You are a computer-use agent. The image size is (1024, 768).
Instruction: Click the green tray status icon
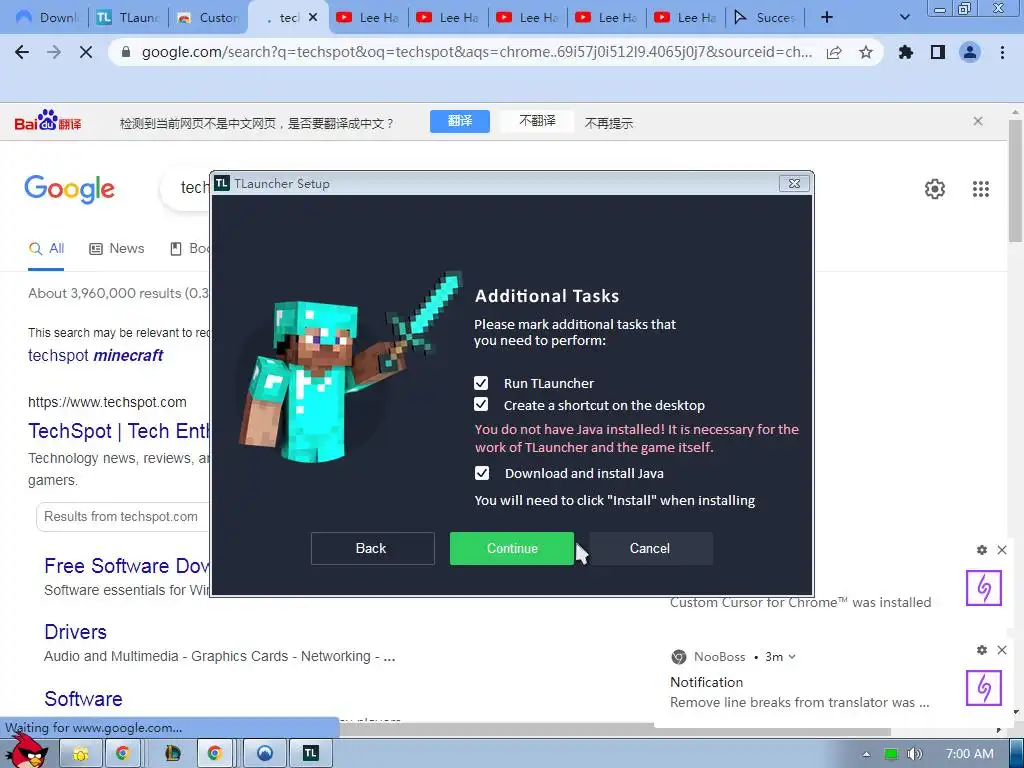pyautogui.click(x=891, y=754)
